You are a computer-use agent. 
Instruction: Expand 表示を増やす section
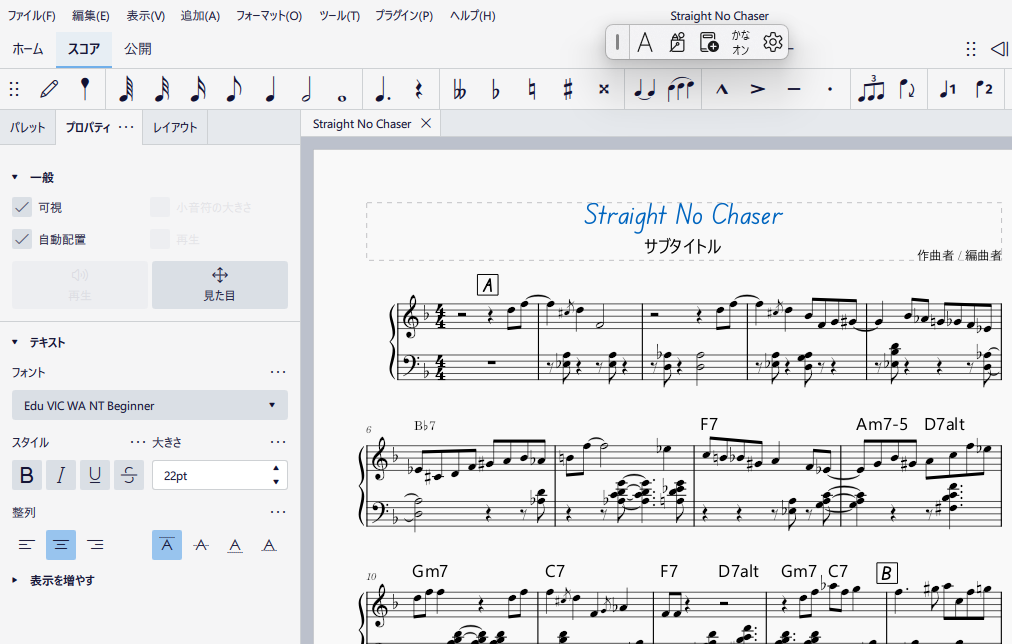pos(15,580)
